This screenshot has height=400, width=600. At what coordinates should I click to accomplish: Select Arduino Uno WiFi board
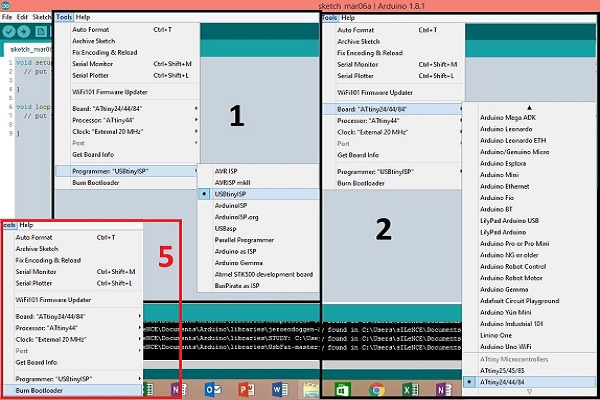click(505, 347)
